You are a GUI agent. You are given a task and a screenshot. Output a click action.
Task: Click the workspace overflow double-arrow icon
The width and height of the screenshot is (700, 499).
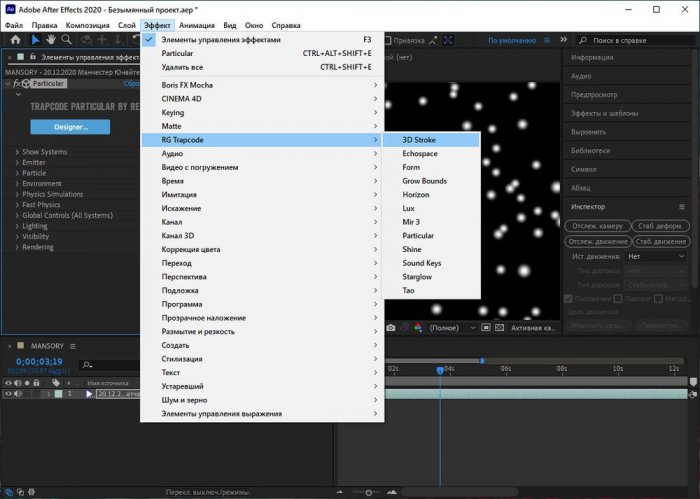(563, 40)
